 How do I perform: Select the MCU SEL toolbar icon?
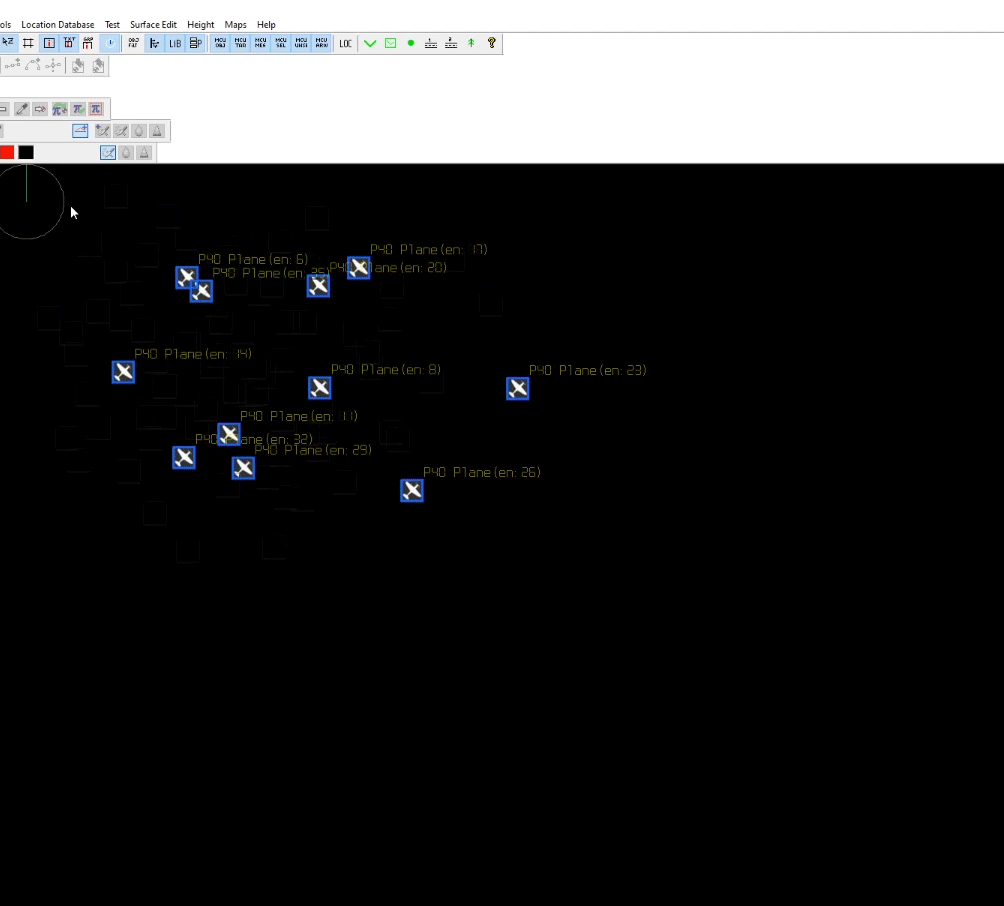click(x=280, y=43)
